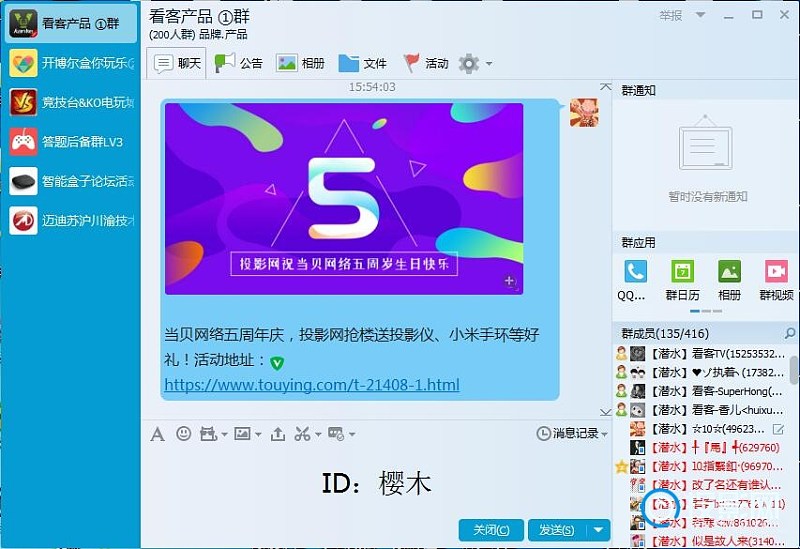The height and width of the screenshot is (549, 800).
Task: Expand the arrow beside the settings gear
Action: (489, 64)
